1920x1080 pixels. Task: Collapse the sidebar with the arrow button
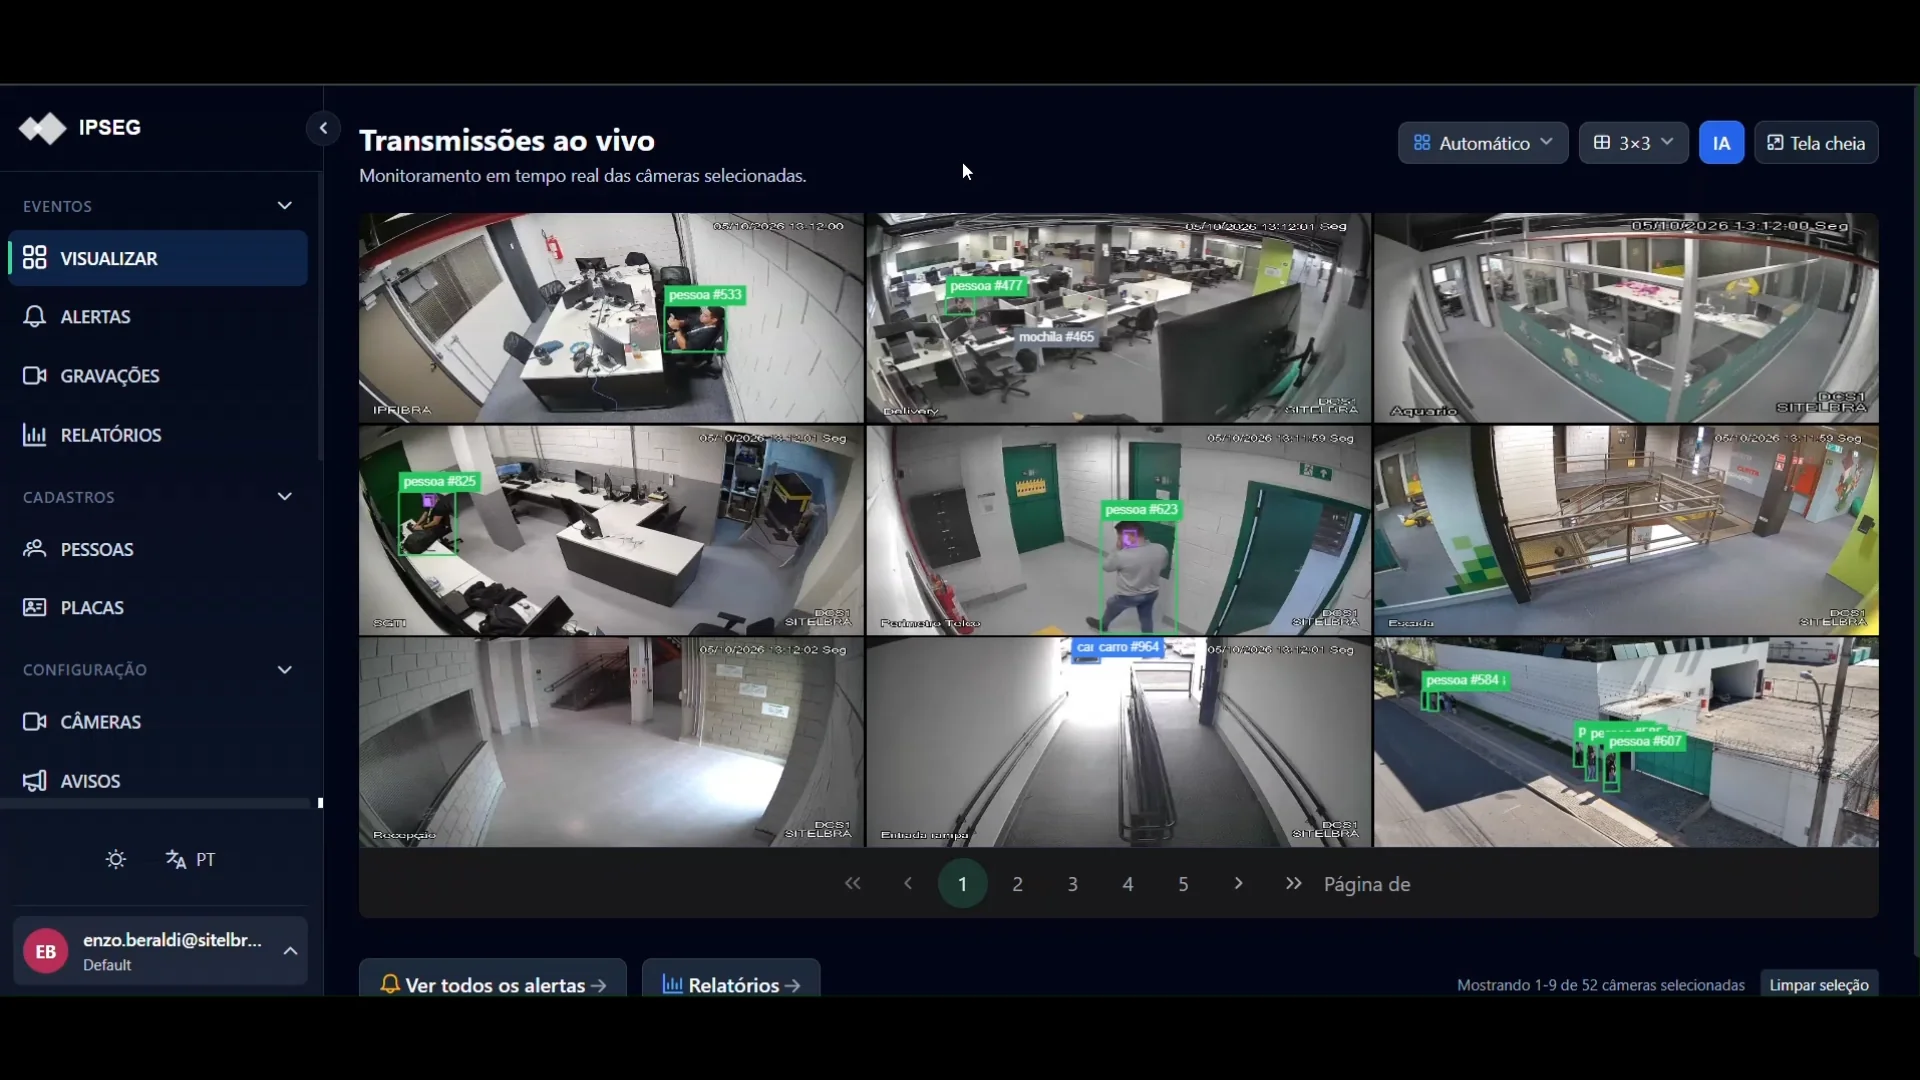point(323,128)
